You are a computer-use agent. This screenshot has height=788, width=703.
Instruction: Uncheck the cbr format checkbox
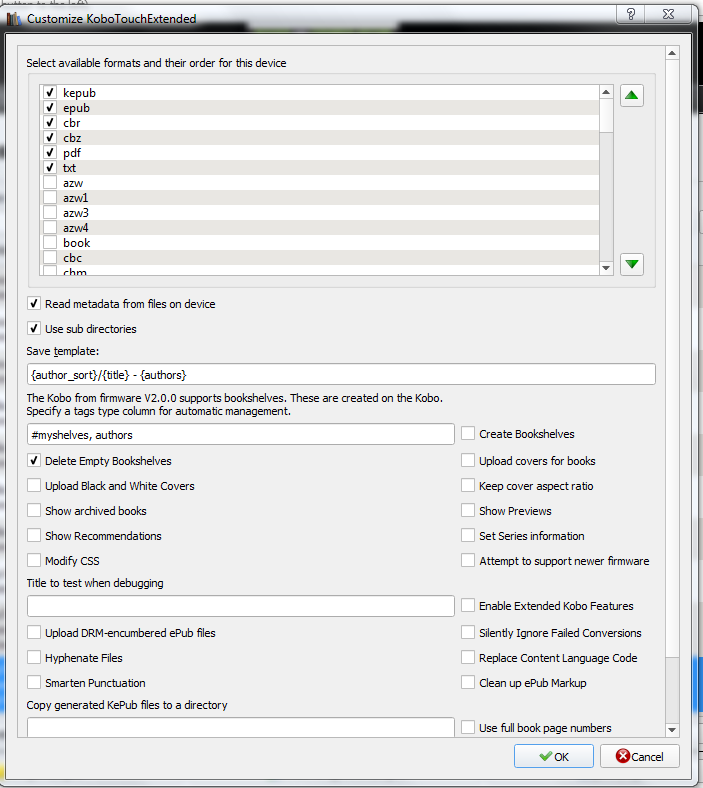tap(50, 123)
